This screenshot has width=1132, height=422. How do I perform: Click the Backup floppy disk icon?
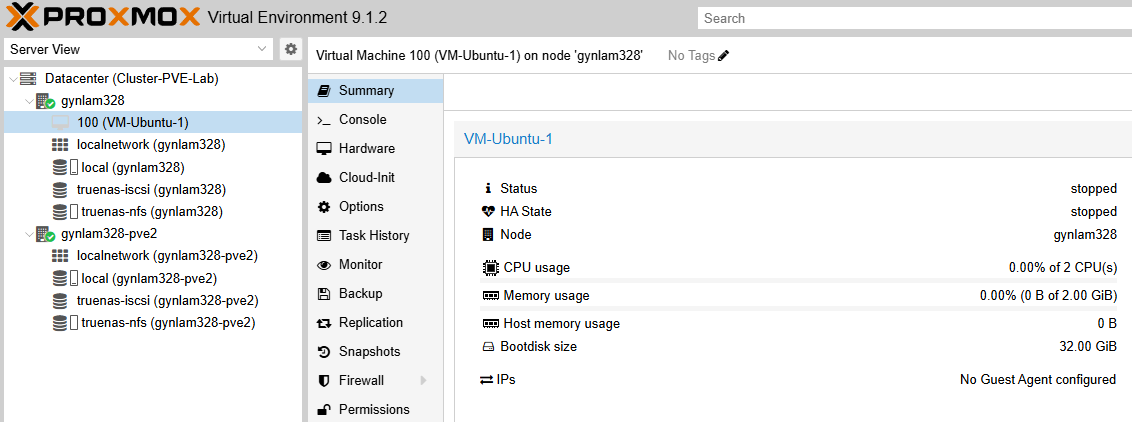[324, 294]
